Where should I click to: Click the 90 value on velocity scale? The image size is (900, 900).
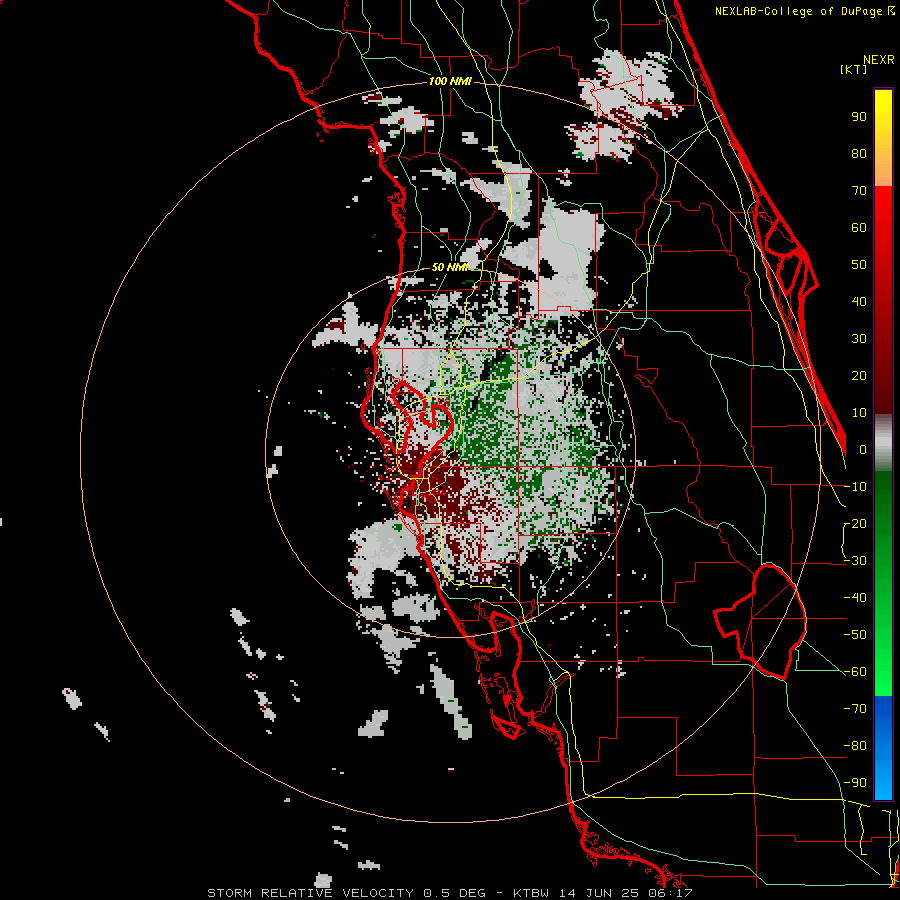(x=859, y=117)
